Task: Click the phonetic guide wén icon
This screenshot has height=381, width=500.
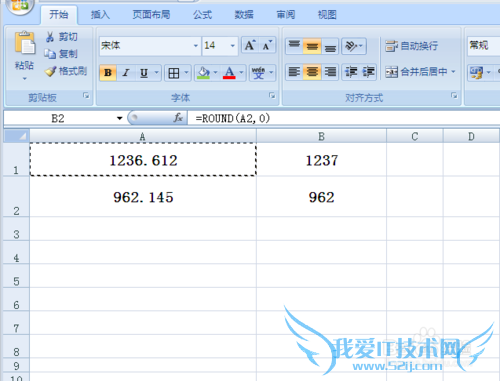Action: coord(258,73)
